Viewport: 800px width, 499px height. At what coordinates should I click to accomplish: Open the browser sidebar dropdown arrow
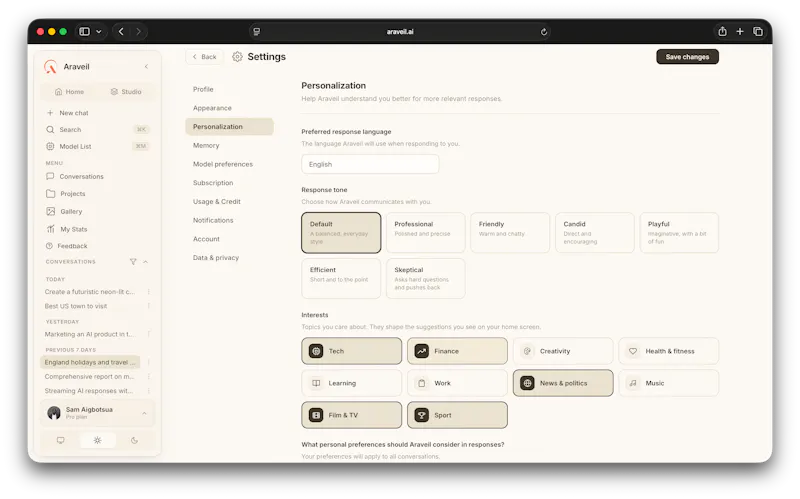99,32
